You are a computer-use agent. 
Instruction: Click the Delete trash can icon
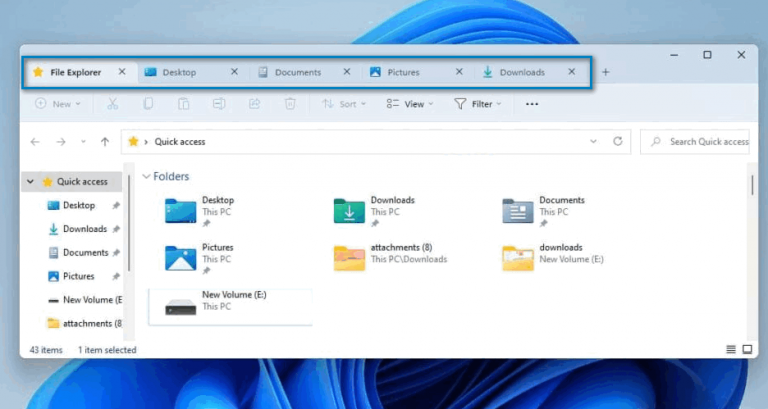tap(290, 104)
